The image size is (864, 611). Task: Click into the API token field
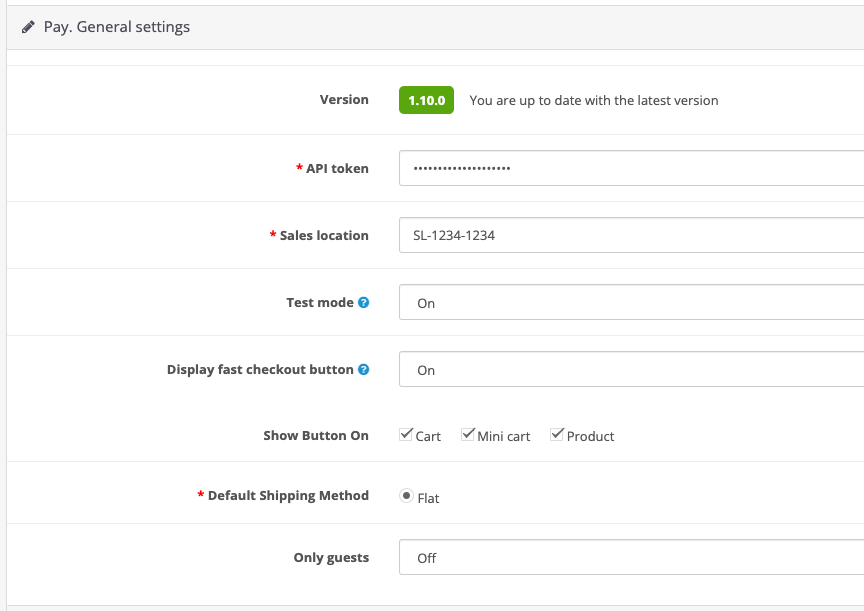[631, 168]
